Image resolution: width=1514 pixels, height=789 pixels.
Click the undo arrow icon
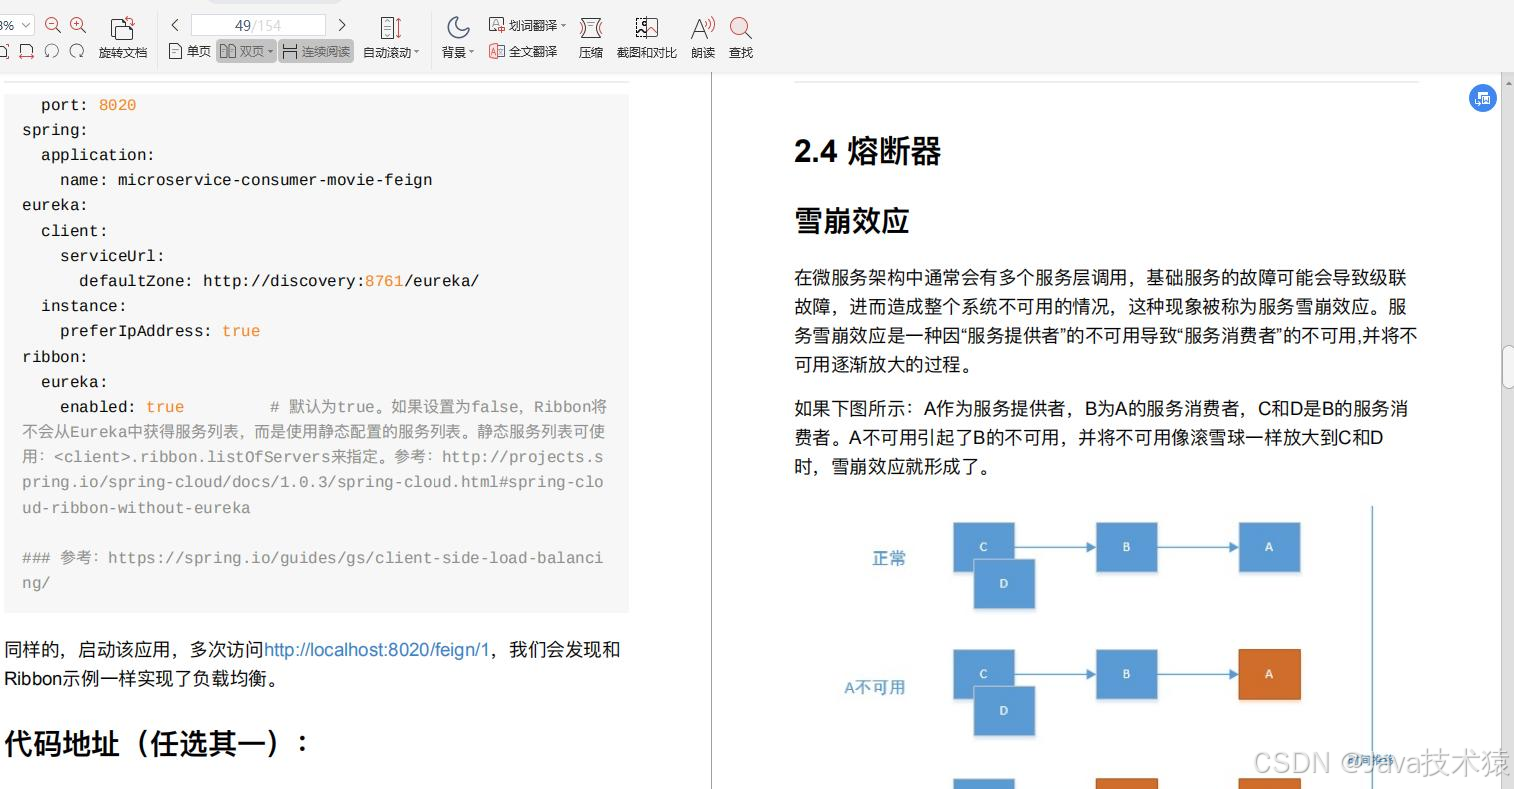point(52,51)
